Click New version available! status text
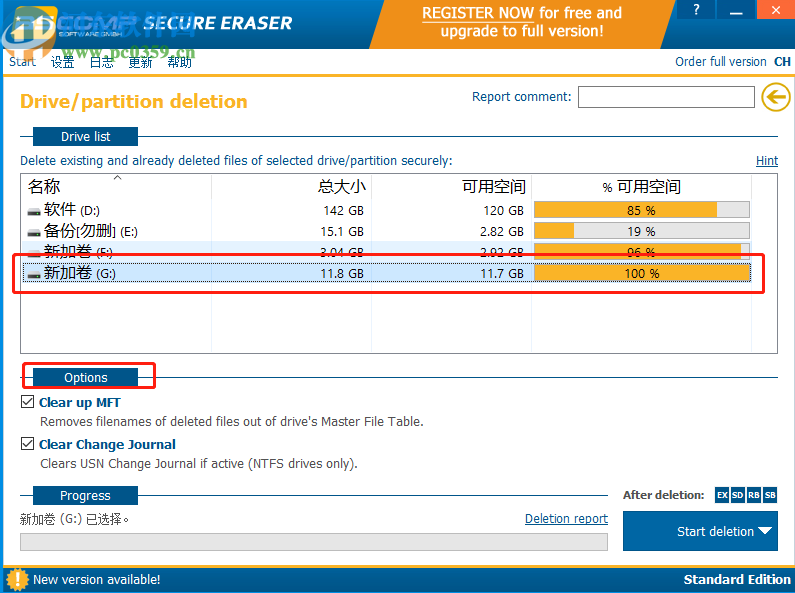Screen dimensions: 795x593 tap(96, 579)
